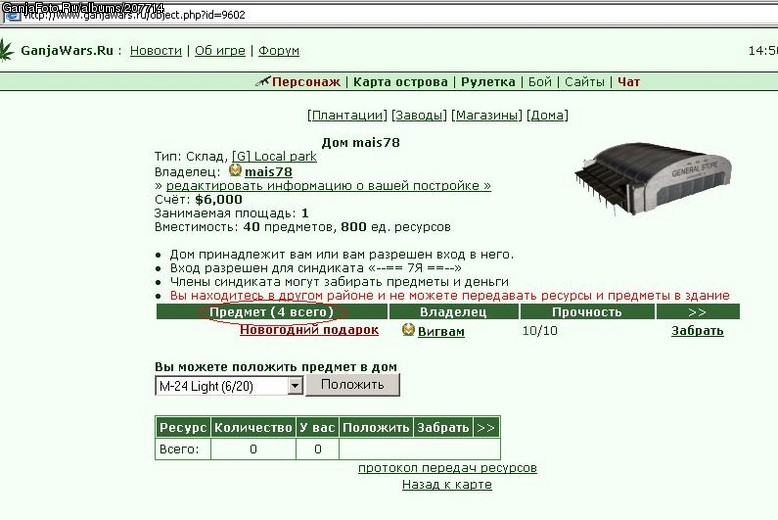The image size is (778, 520).
Task: Open the Новости link
Action: point(156,51)
